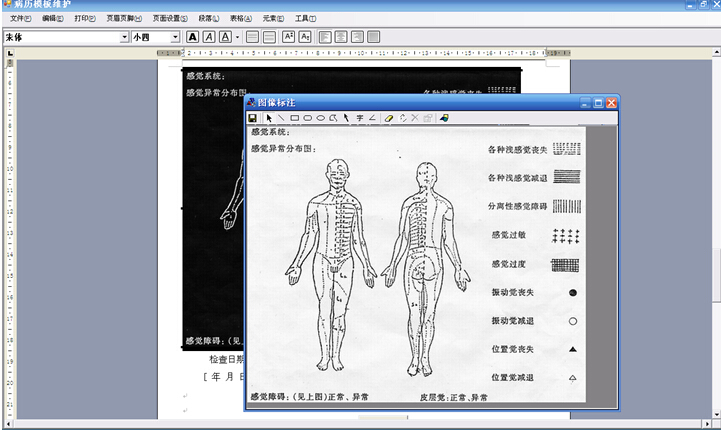This screenshot has width=721, height=430.
Task: Align text right
Action: [x=357, y=37]
